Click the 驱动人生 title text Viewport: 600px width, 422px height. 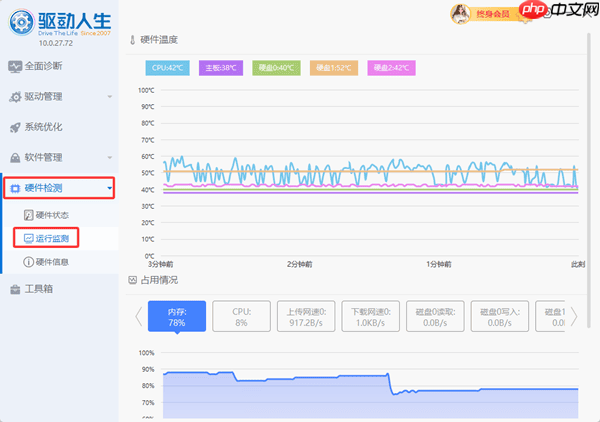[x=75, y=20]
